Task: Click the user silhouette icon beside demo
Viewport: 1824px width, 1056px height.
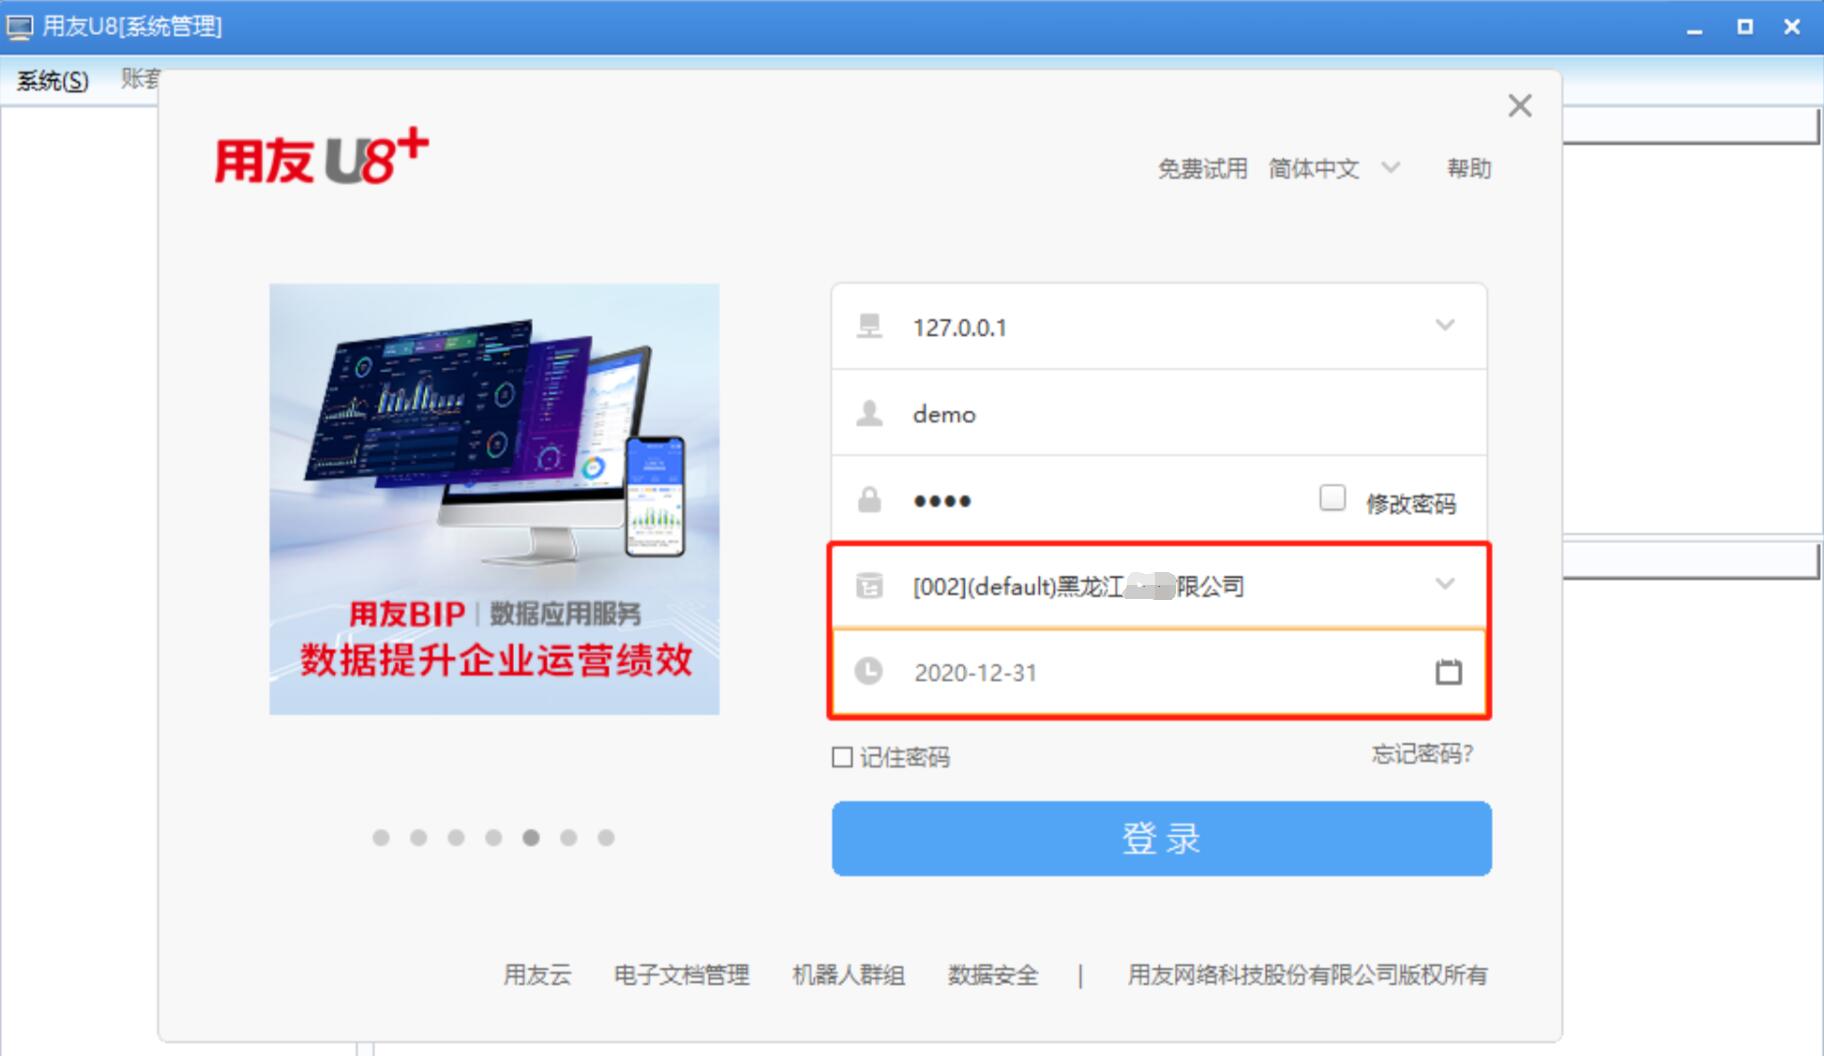Action: [869, 413]
